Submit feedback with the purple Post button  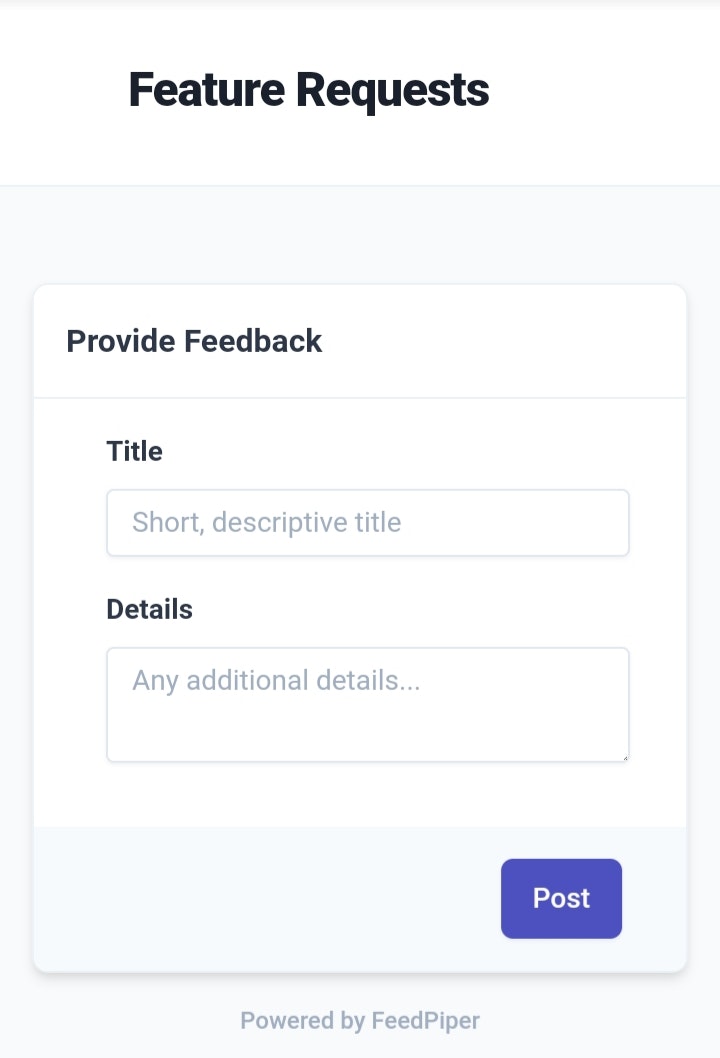(561, 898)
